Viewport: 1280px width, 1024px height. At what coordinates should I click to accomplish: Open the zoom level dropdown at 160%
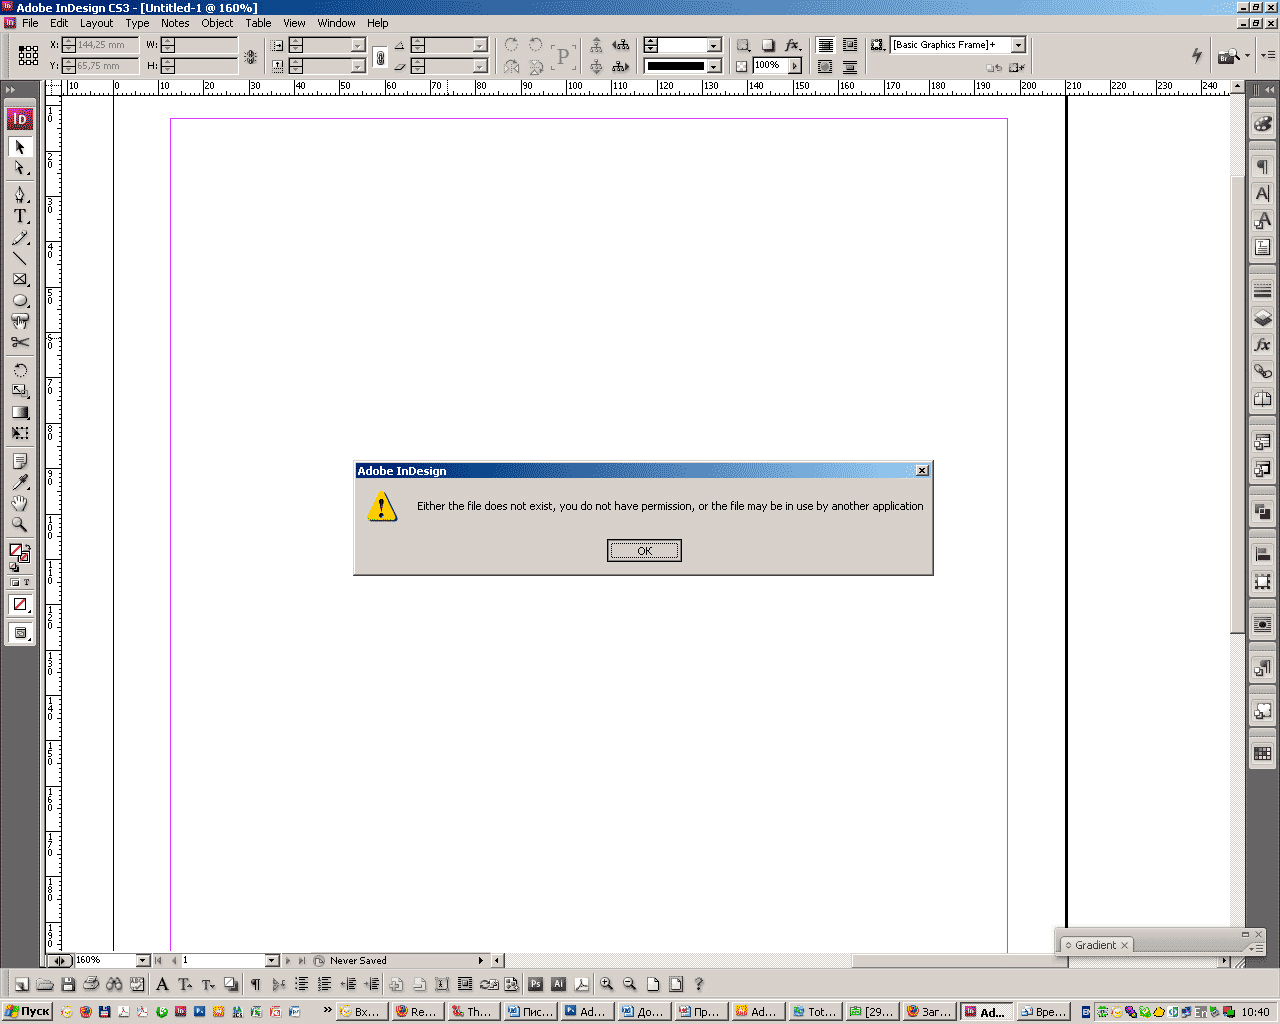click(142, 960)
